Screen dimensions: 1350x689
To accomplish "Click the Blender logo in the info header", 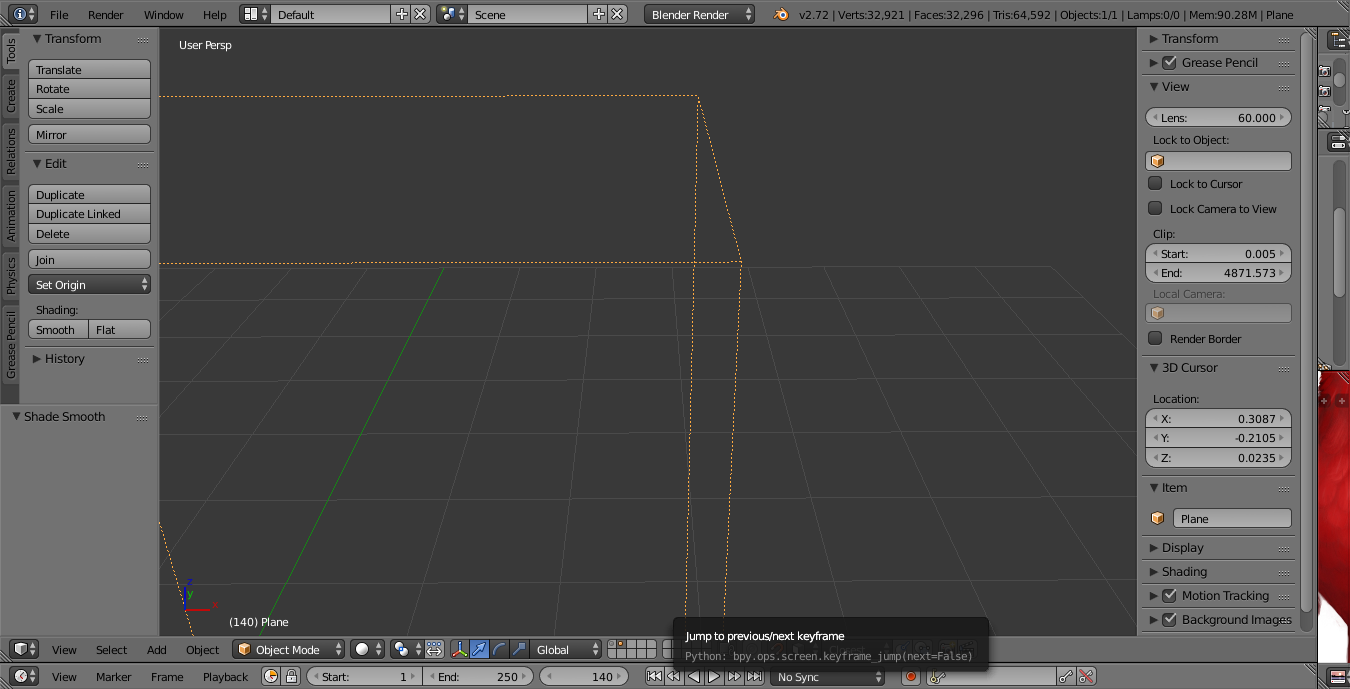I will [780, 14].
